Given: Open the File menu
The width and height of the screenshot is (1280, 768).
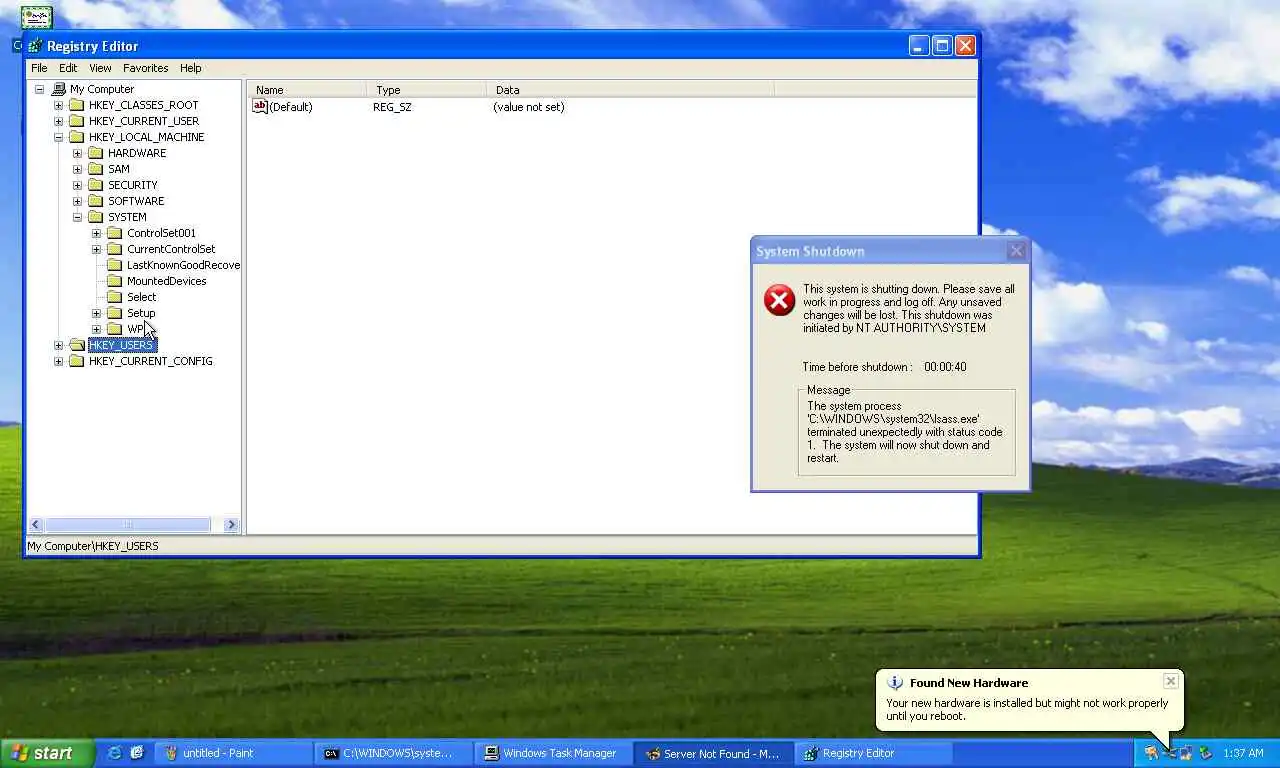Looking at the screenshot, I should click(39, 68).
